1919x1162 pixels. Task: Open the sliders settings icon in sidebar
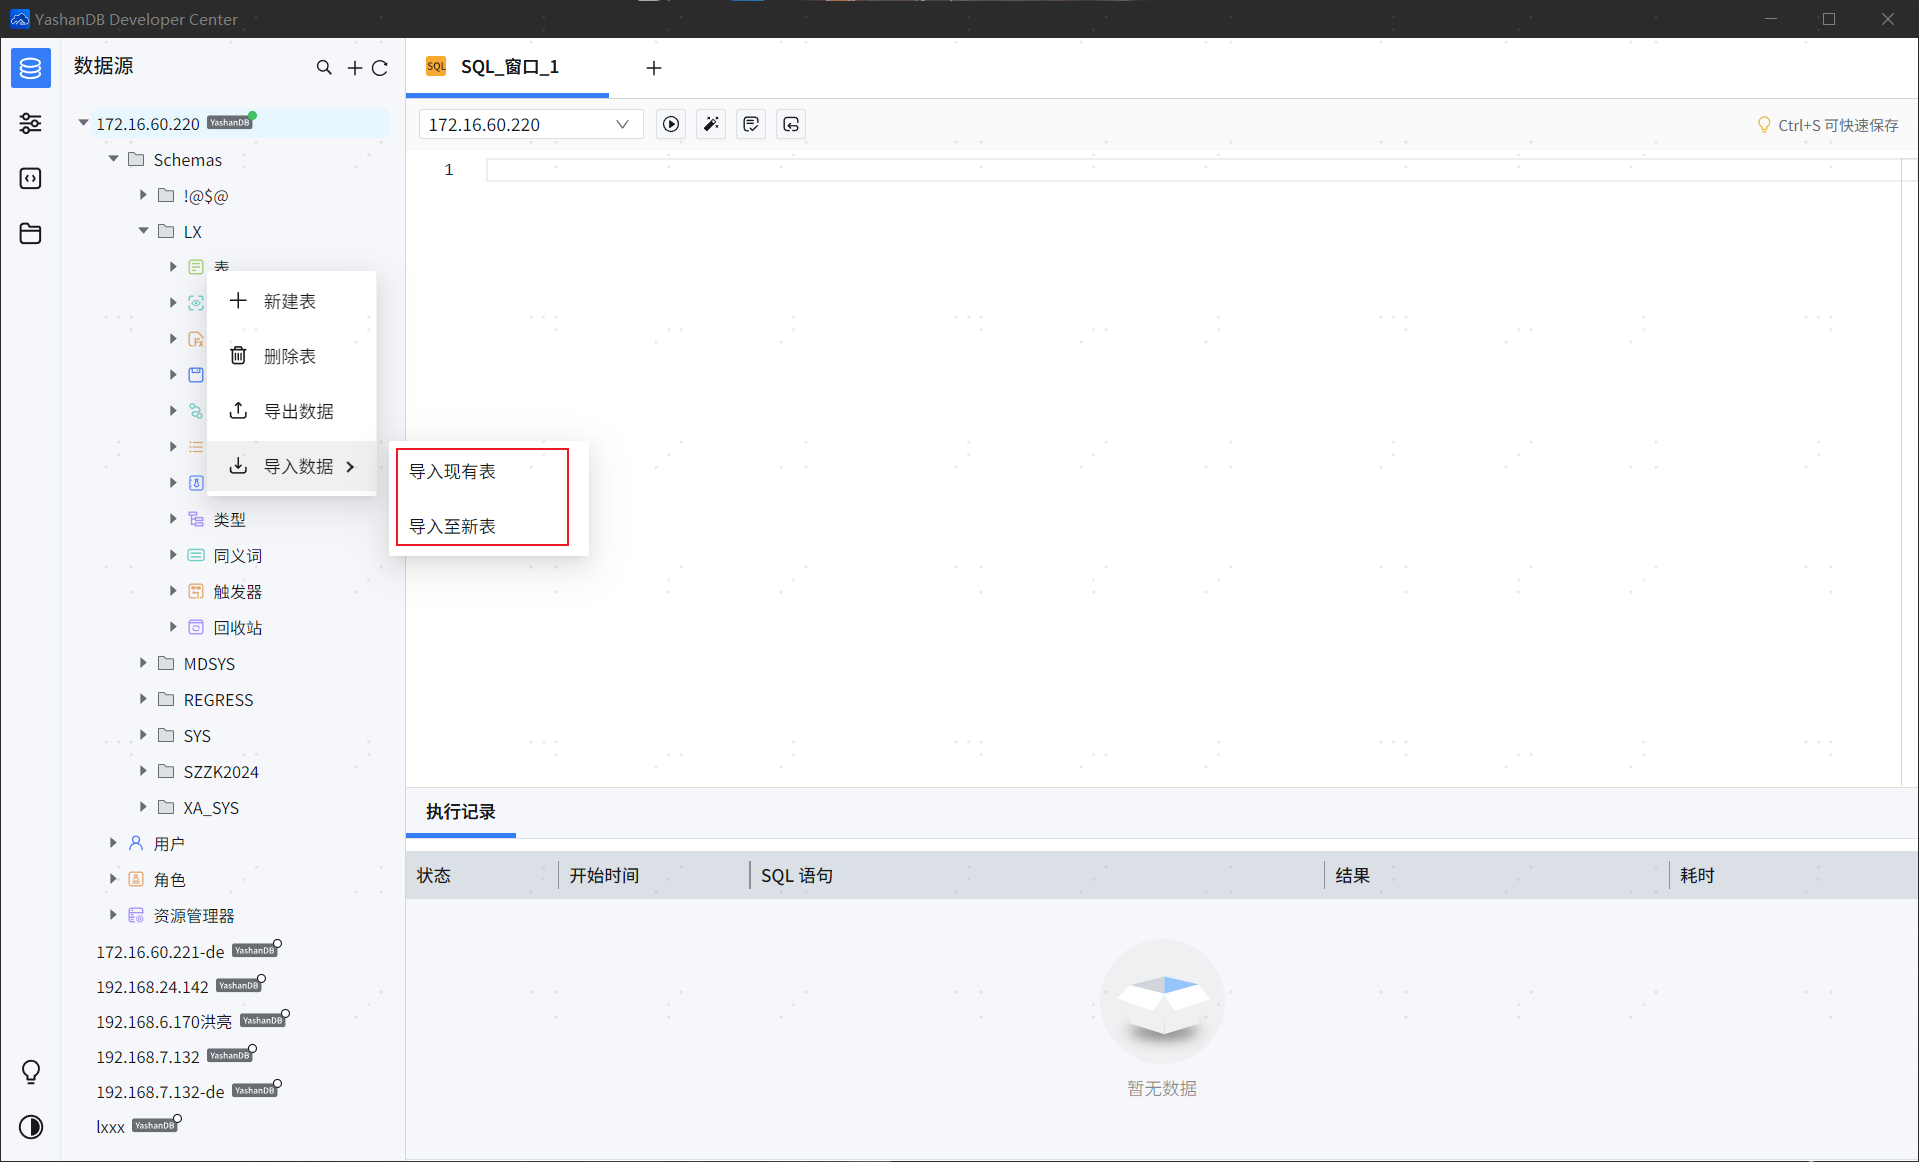coord(30,123)
